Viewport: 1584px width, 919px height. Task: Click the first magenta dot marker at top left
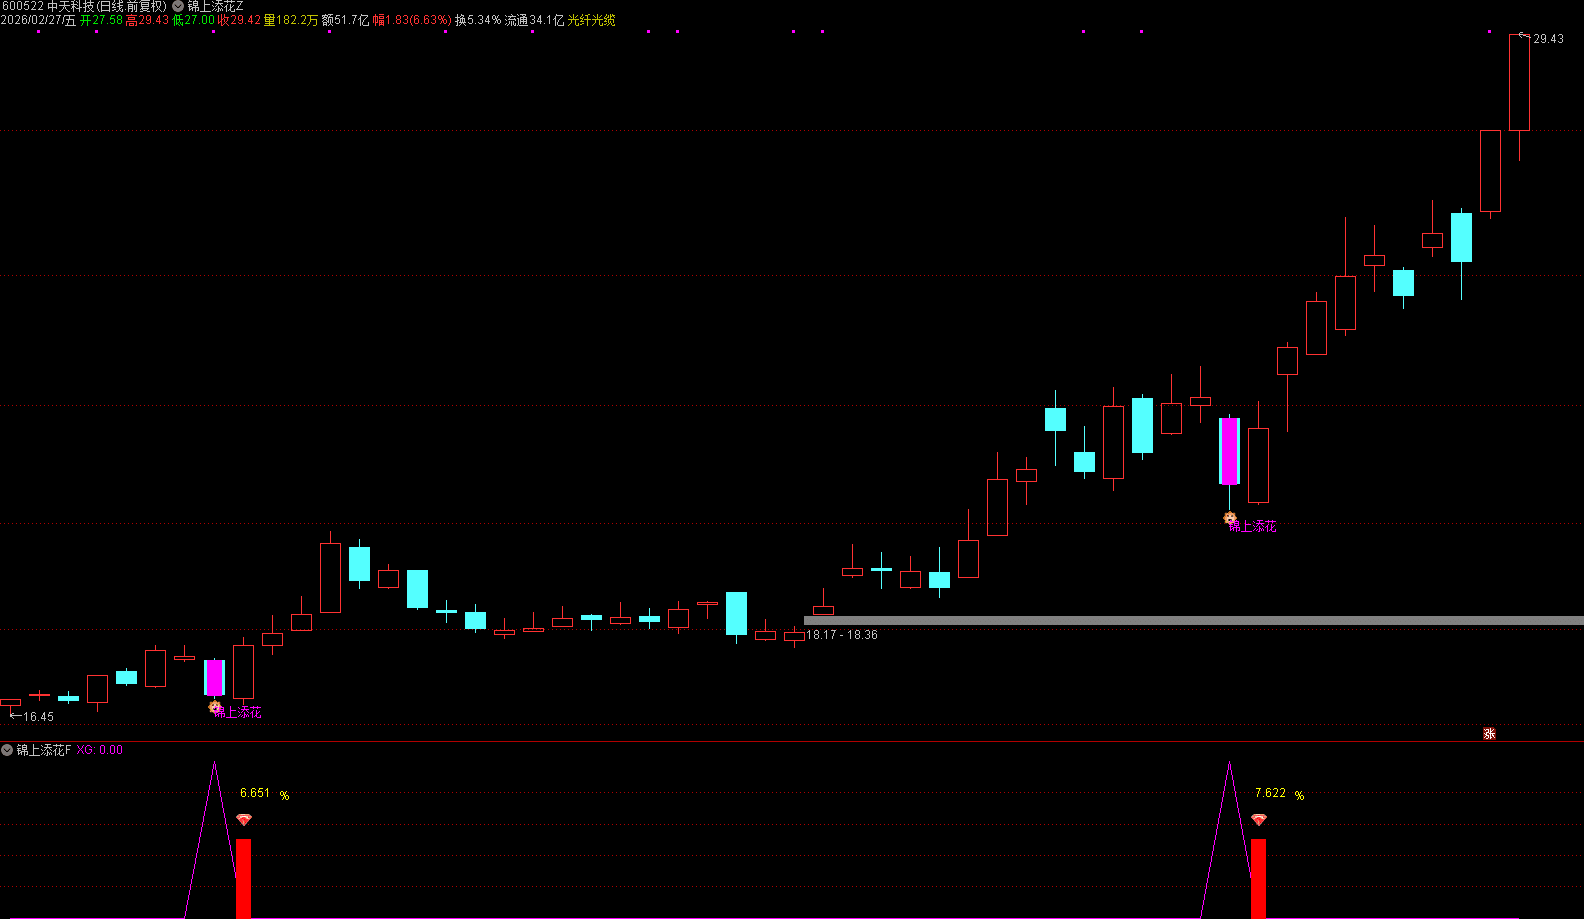click(x=39, y=32)
